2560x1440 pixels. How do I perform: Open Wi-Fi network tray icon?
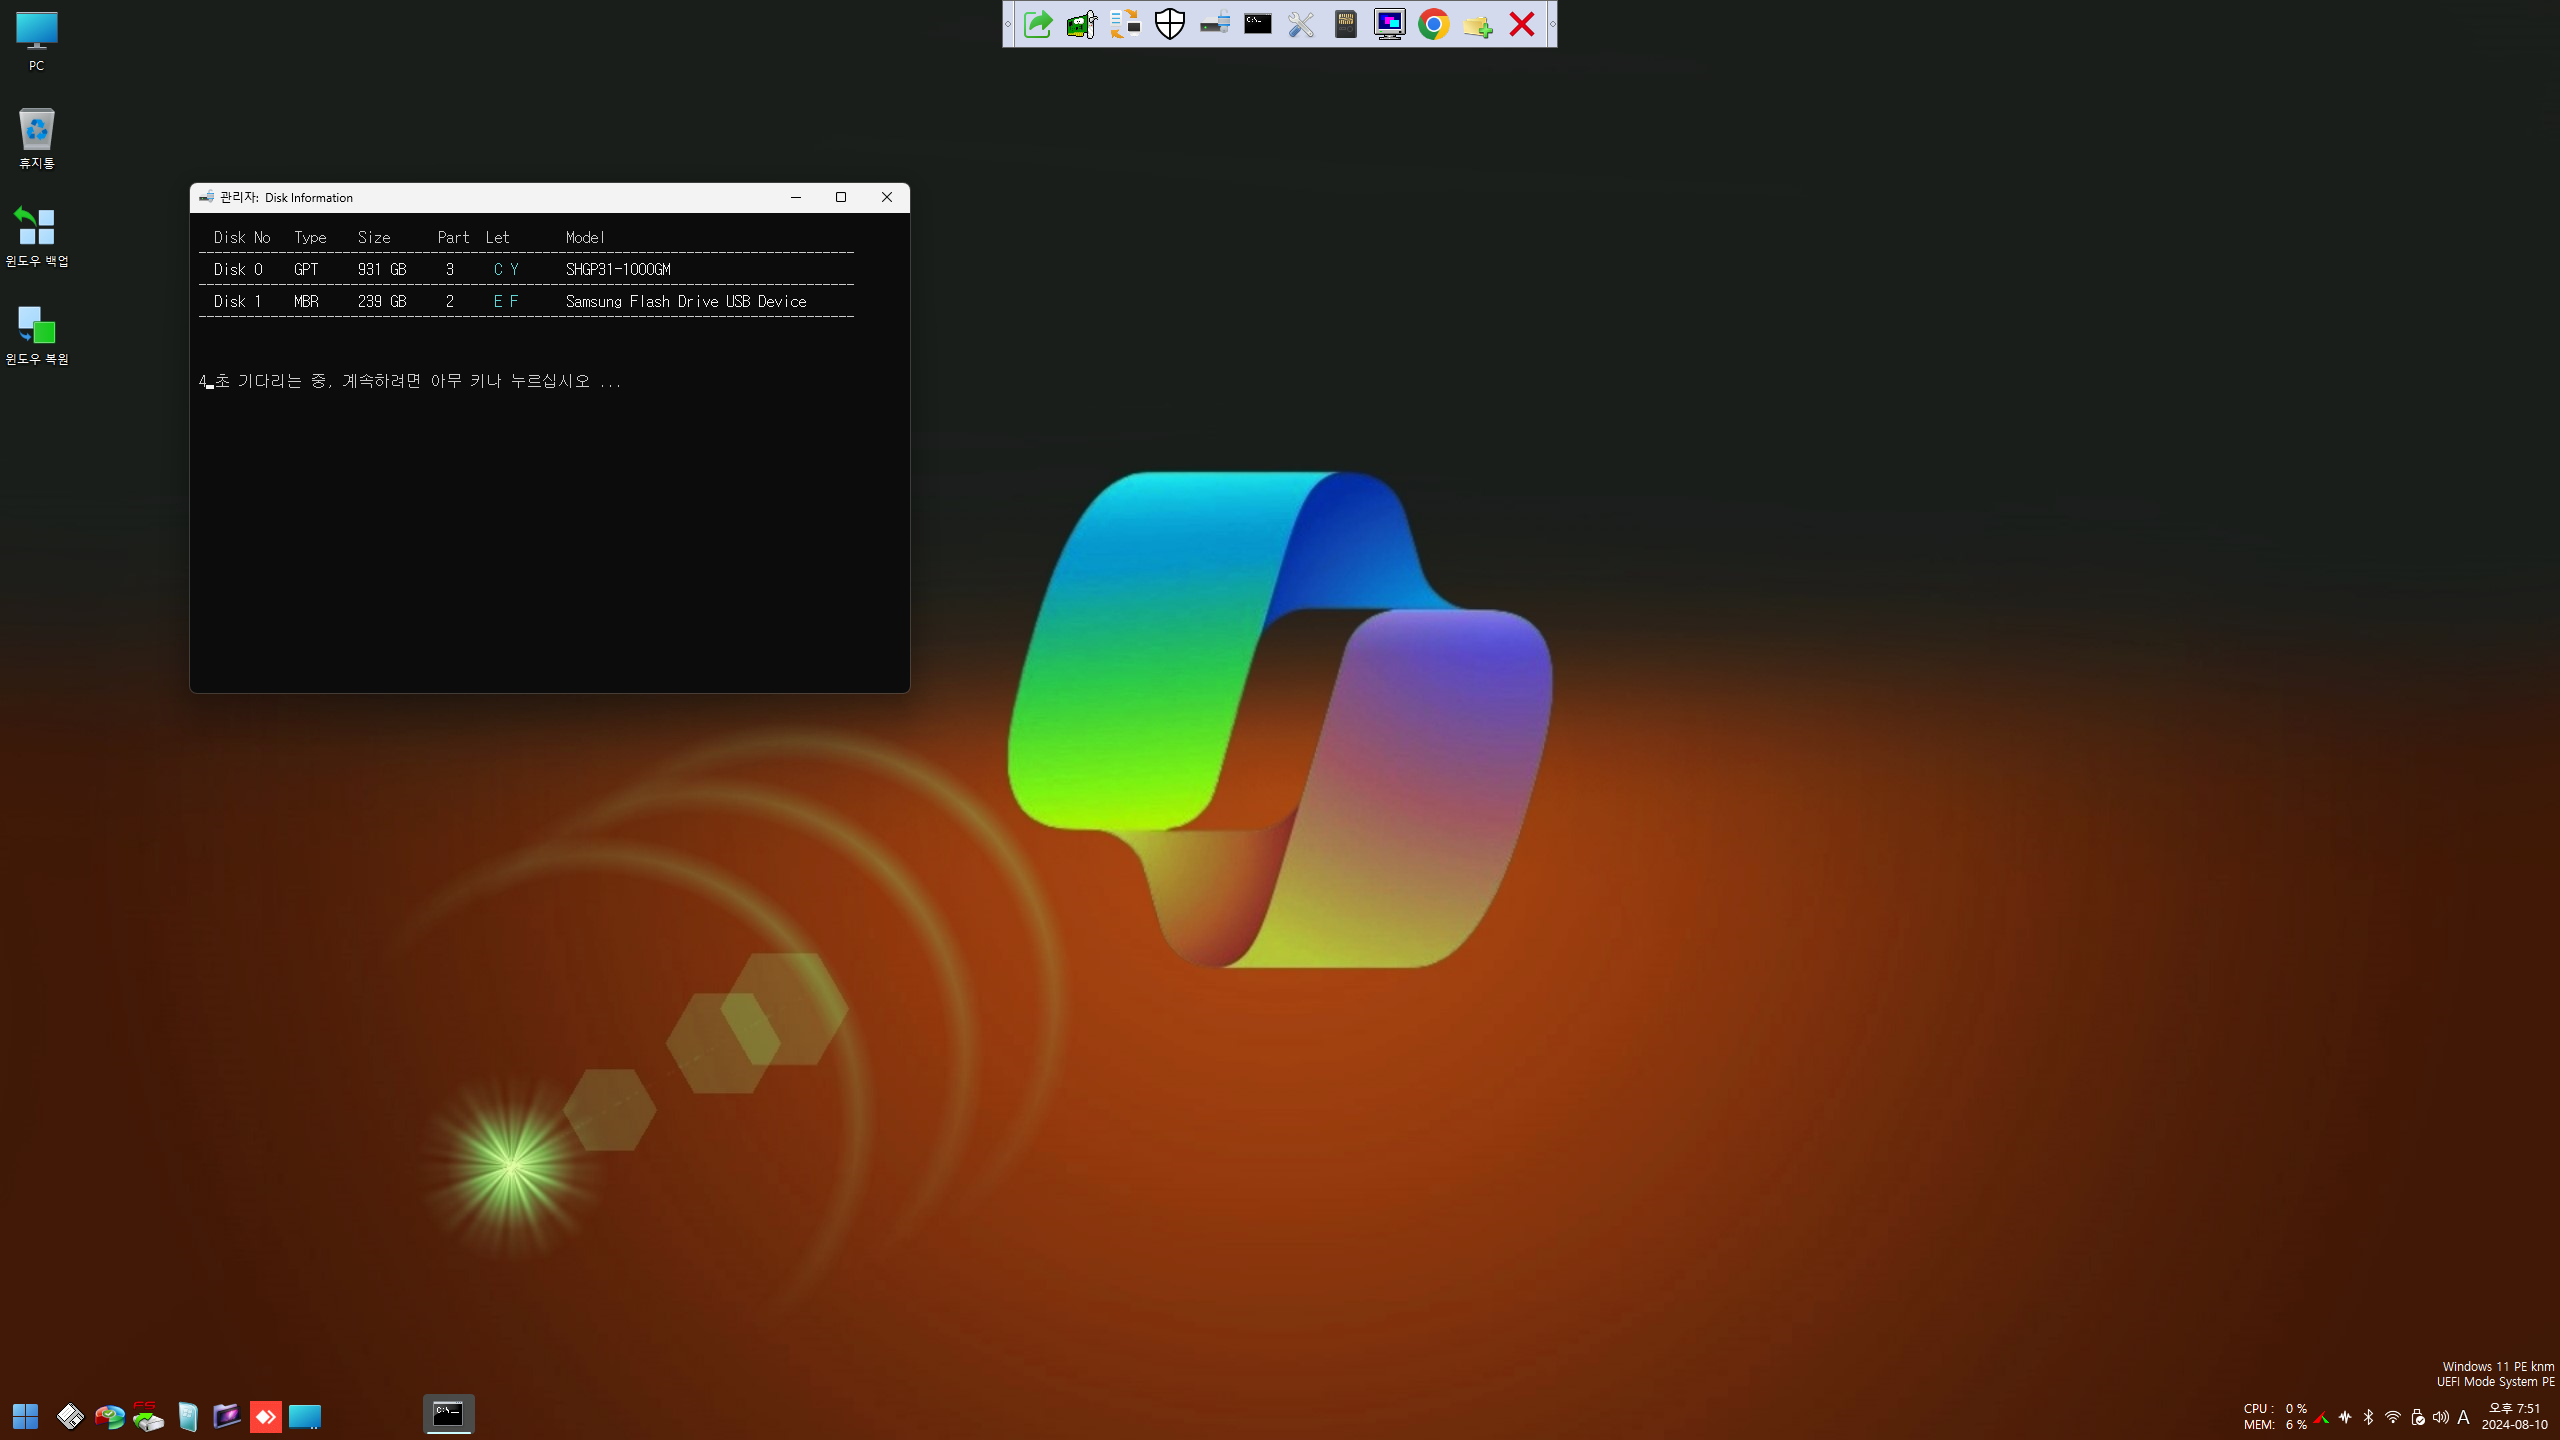point(2393,1417)
